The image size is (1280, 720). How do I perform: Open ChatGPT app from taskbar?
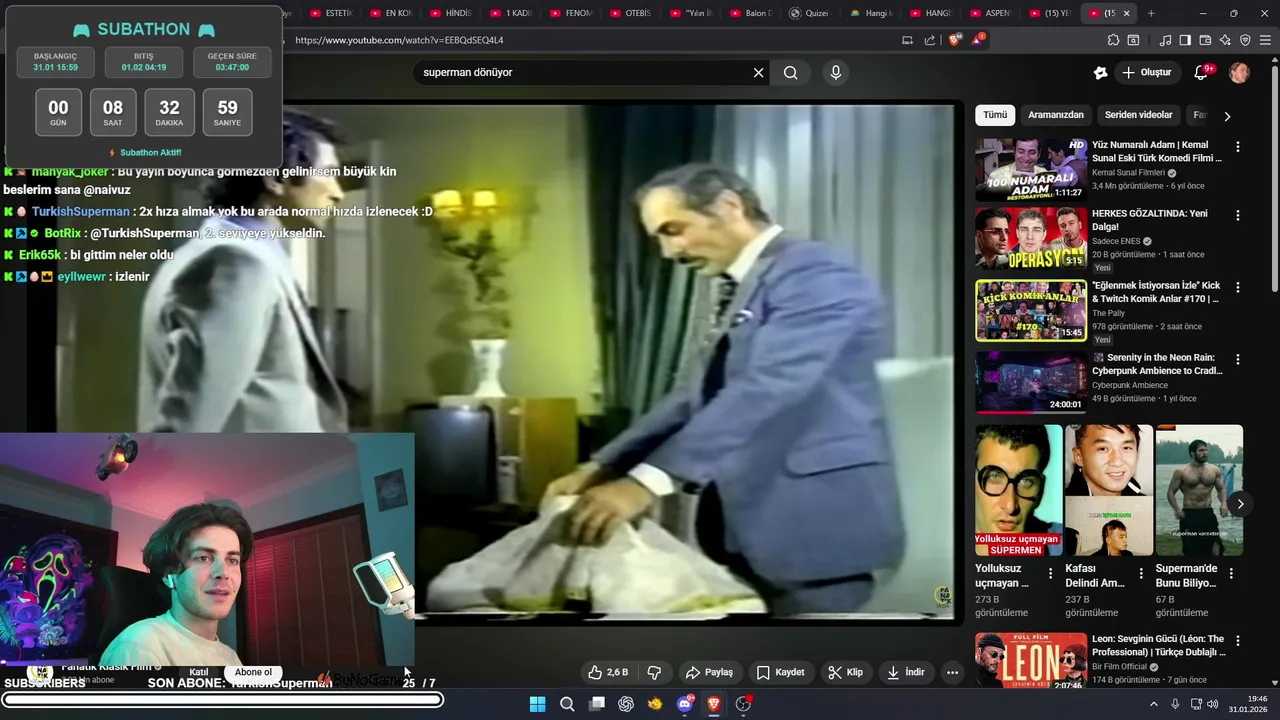click(626, 704)
